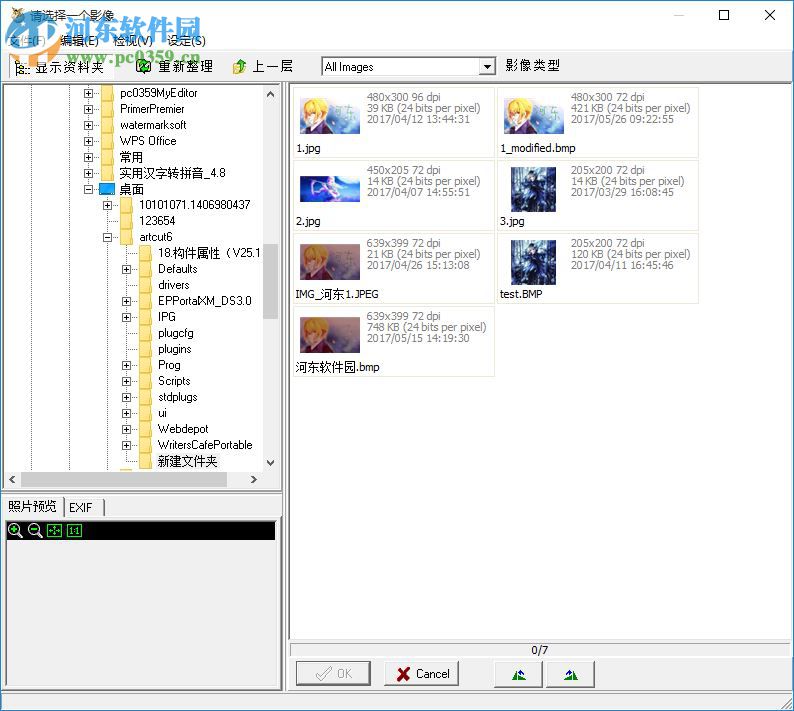
Task: Select the 新建文件夹 folder in tree
Action: tap(187, 461)
